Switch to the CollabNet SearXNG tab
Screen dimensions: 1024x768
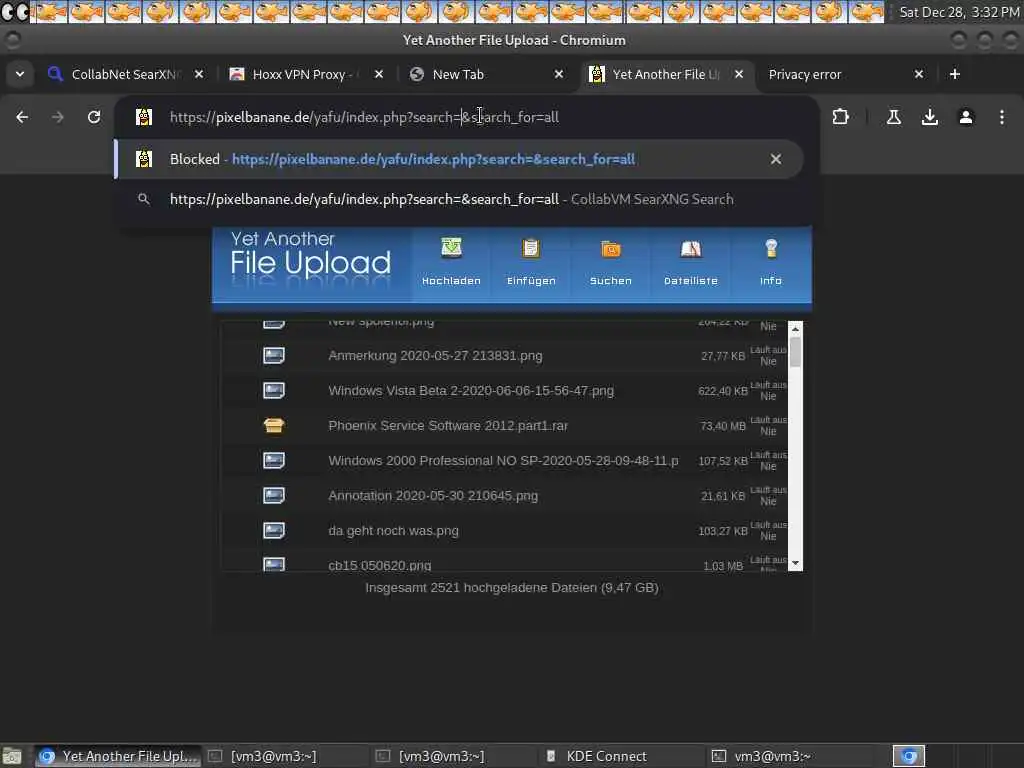point(124,74)
